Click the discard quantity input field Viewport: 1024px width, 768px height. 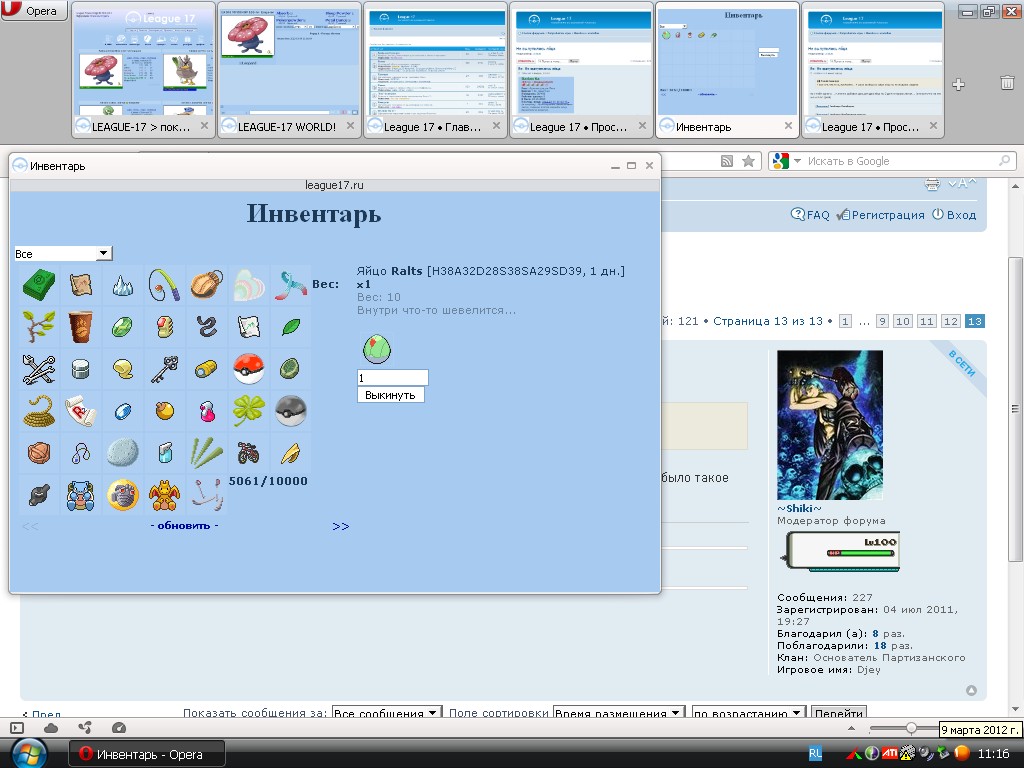pyautogui.click(x=392, y=377)
